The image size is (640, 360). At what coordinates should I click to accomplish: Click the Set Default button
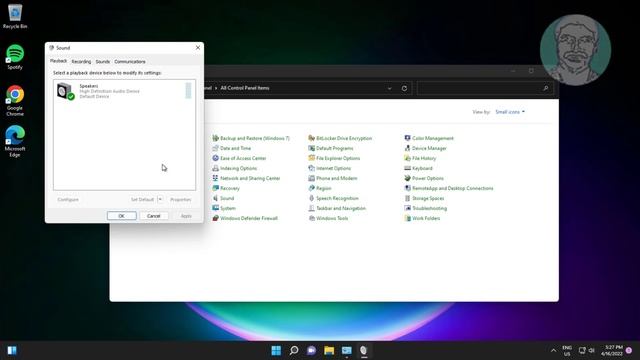click(142, 200)
